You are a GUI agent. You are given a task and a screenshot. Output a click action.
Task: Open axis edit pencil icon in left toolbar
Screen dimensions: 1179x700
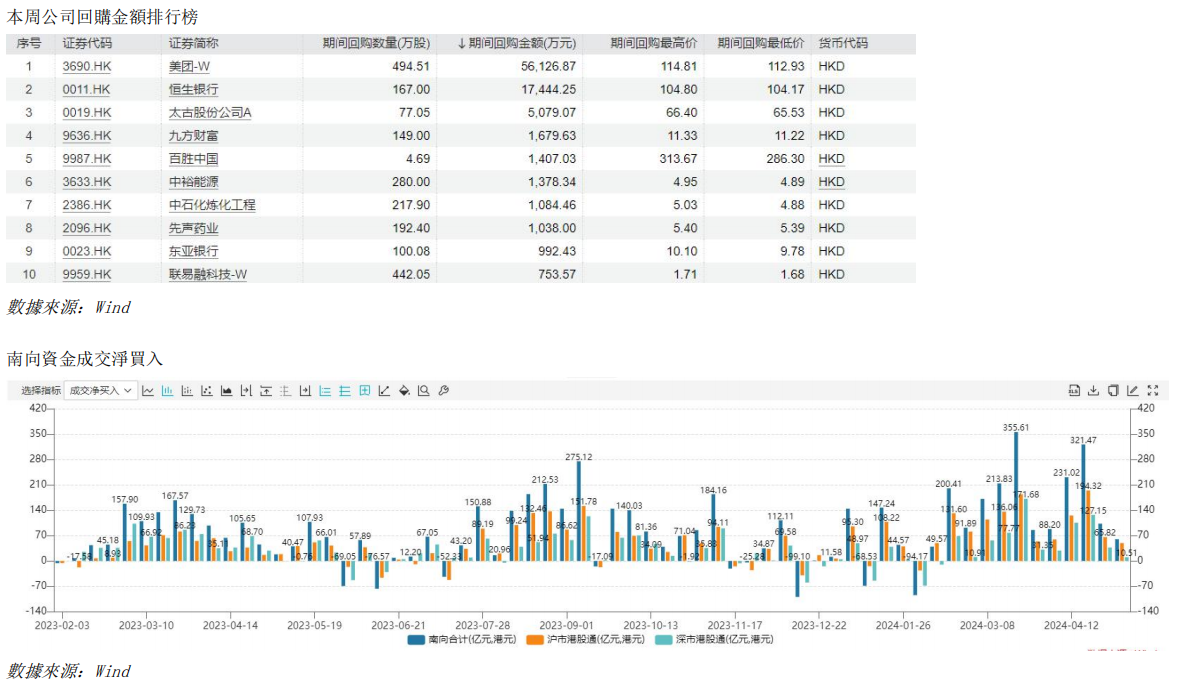[x=384, y=391]
